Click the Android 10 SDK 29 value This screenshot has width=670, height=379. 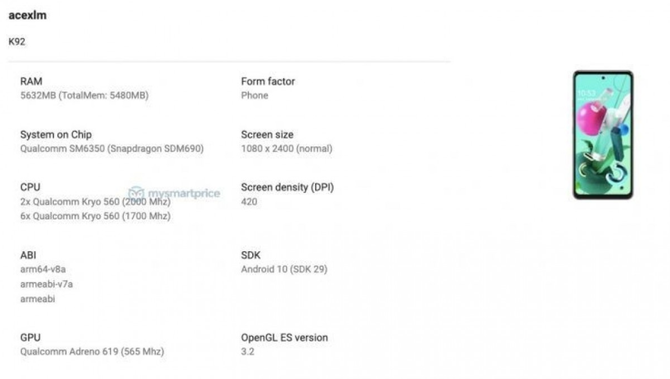coord(284,269)
